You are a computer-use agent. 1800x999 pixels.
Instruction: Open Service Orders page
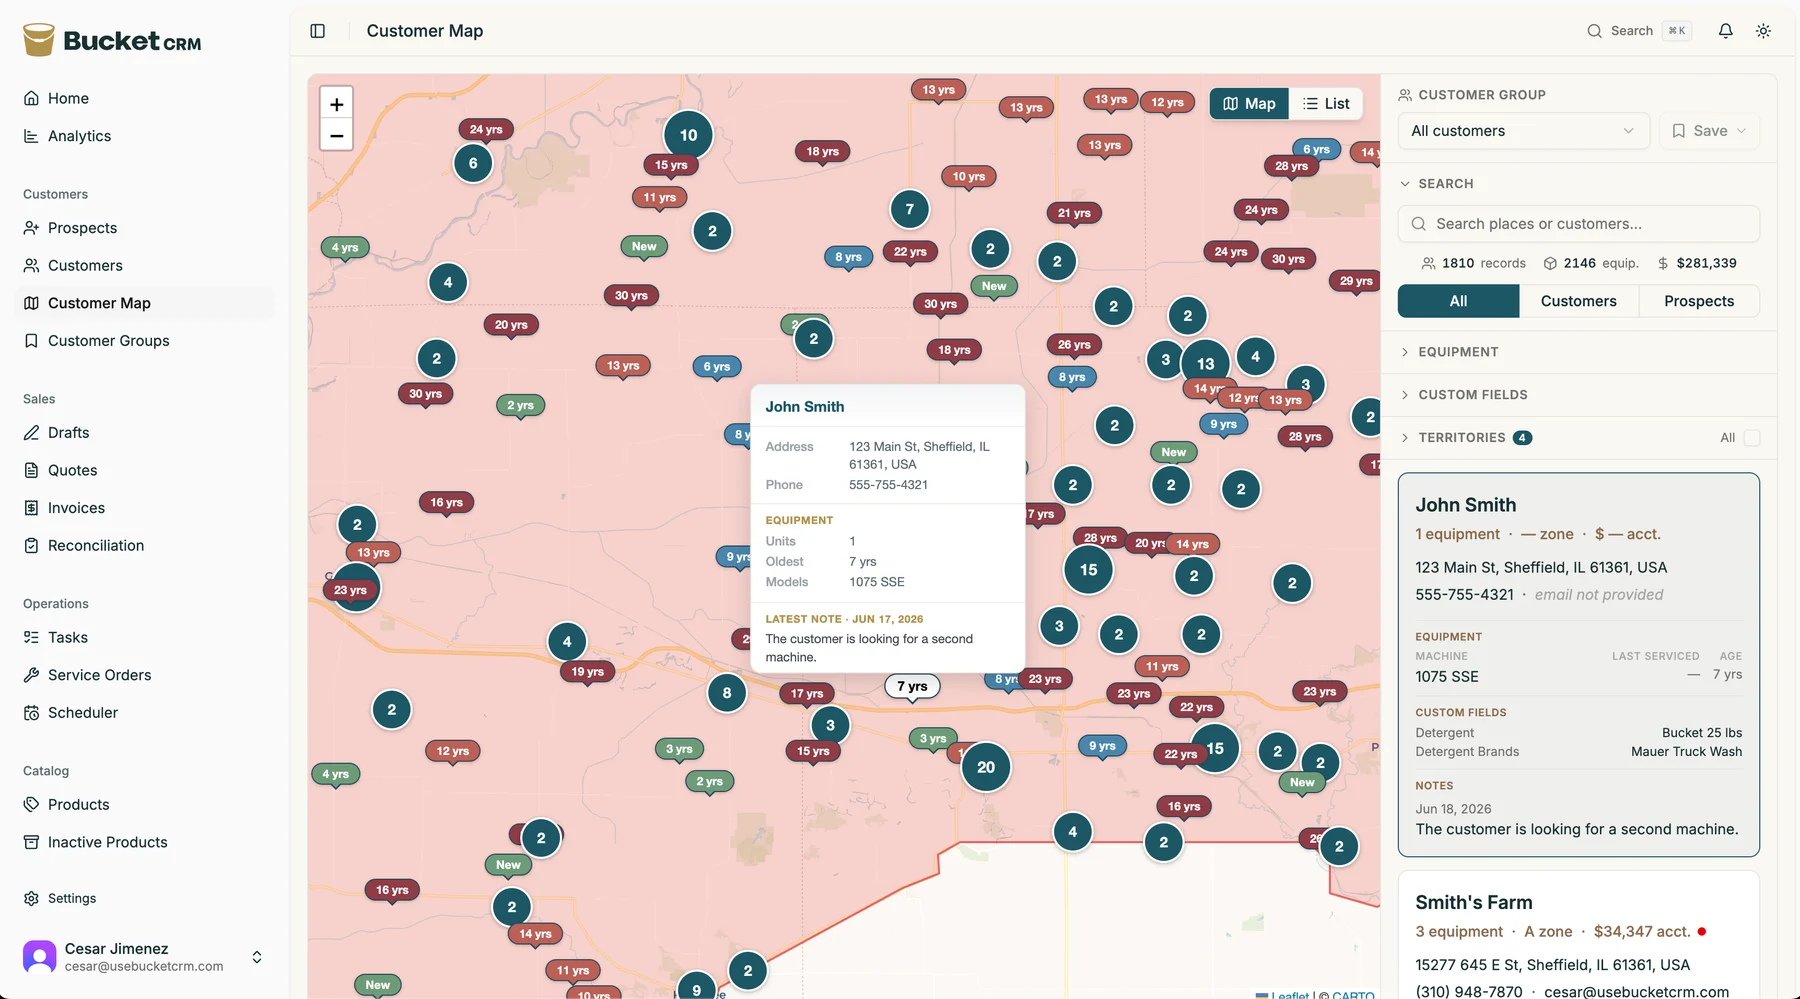coord(146,675)
